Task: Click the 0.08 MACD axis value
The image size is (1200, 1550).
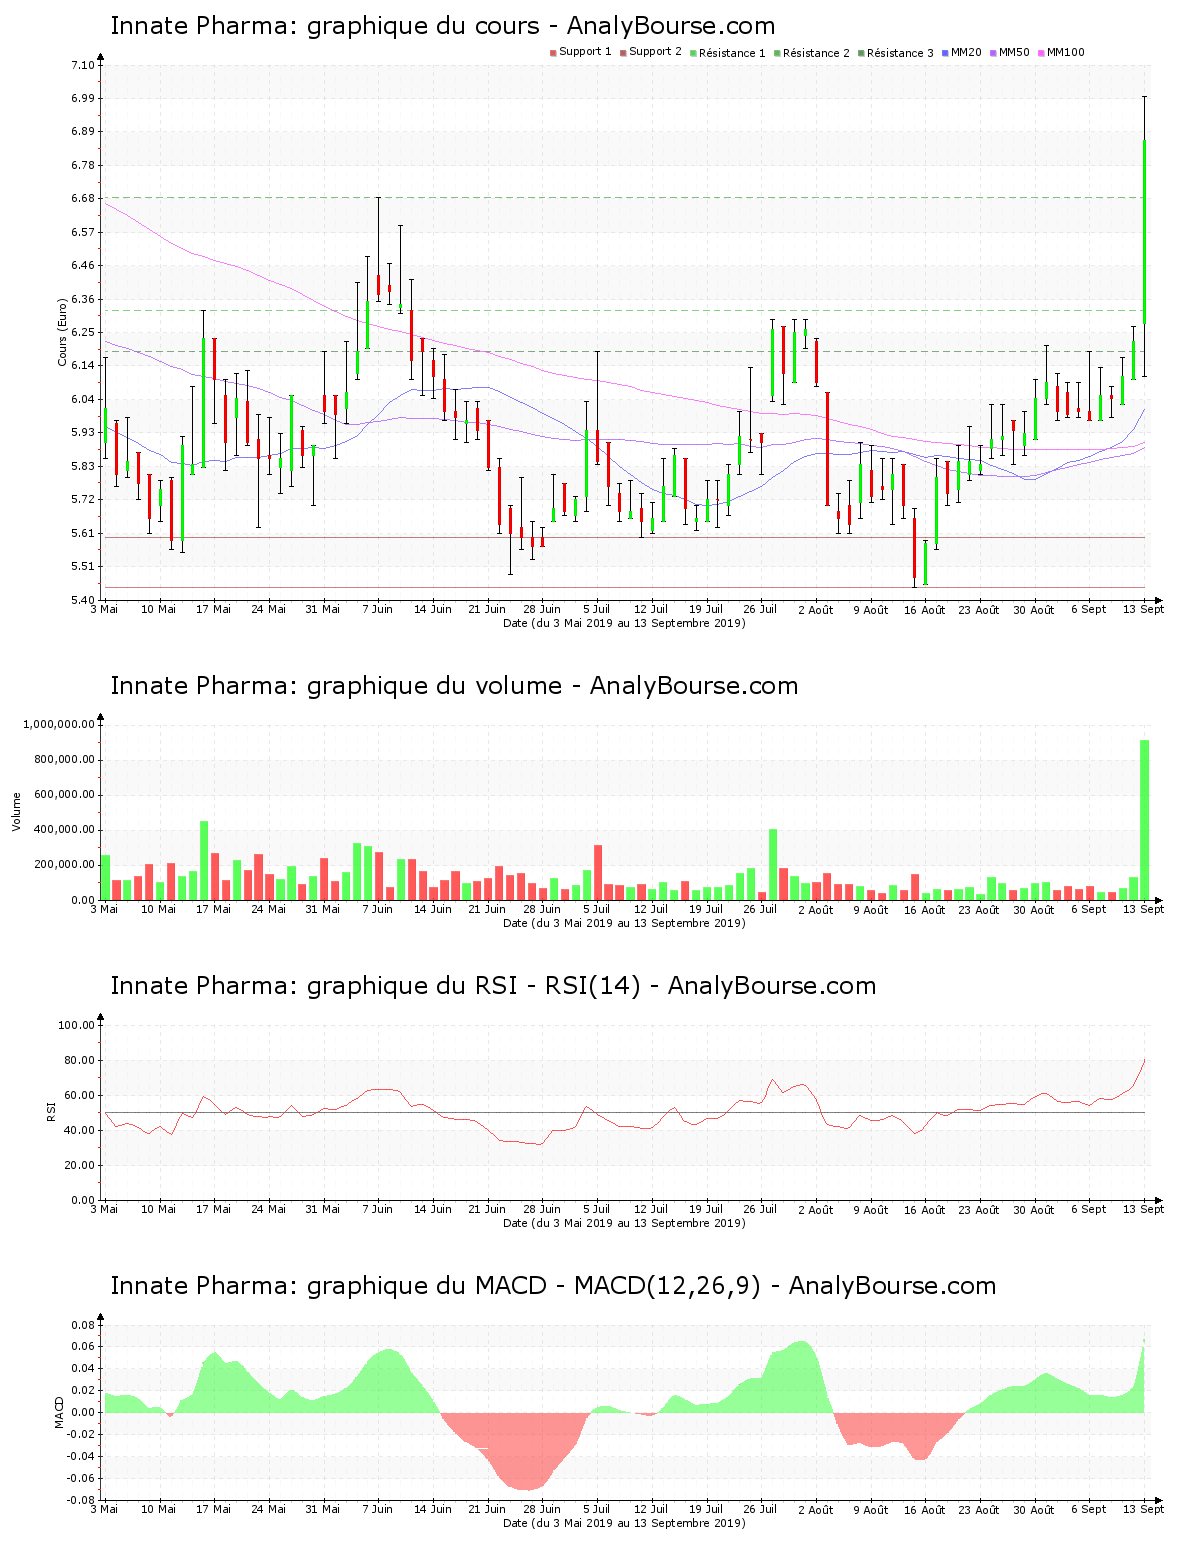Action: 84,1325
